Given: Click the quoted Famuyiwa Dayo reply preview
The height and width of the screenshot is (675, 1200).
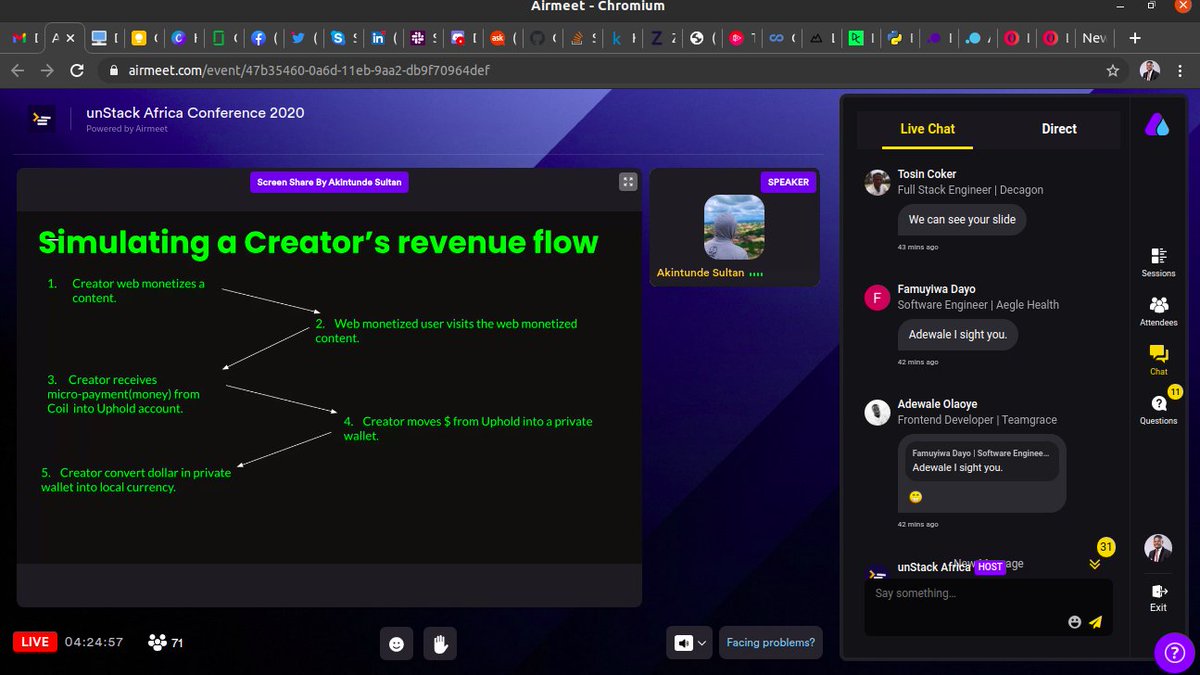Looking at the screenshot, I should click(x=981, y=460).
